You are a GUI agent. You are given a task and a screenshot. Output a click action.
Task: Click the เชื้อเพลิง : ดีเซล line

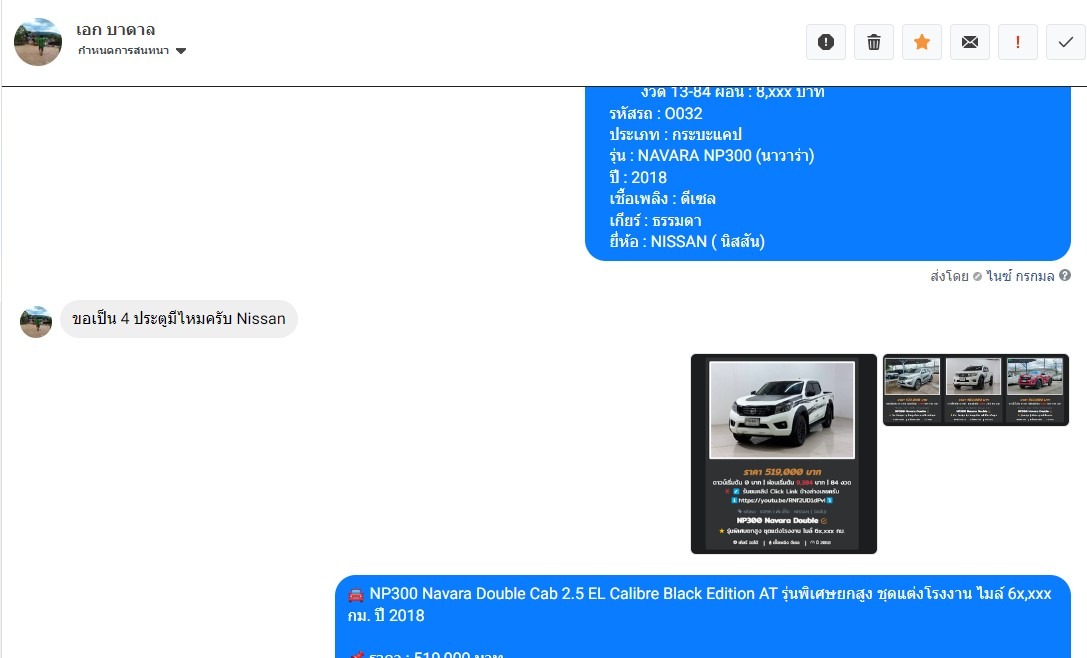click(x=662, y=199)
